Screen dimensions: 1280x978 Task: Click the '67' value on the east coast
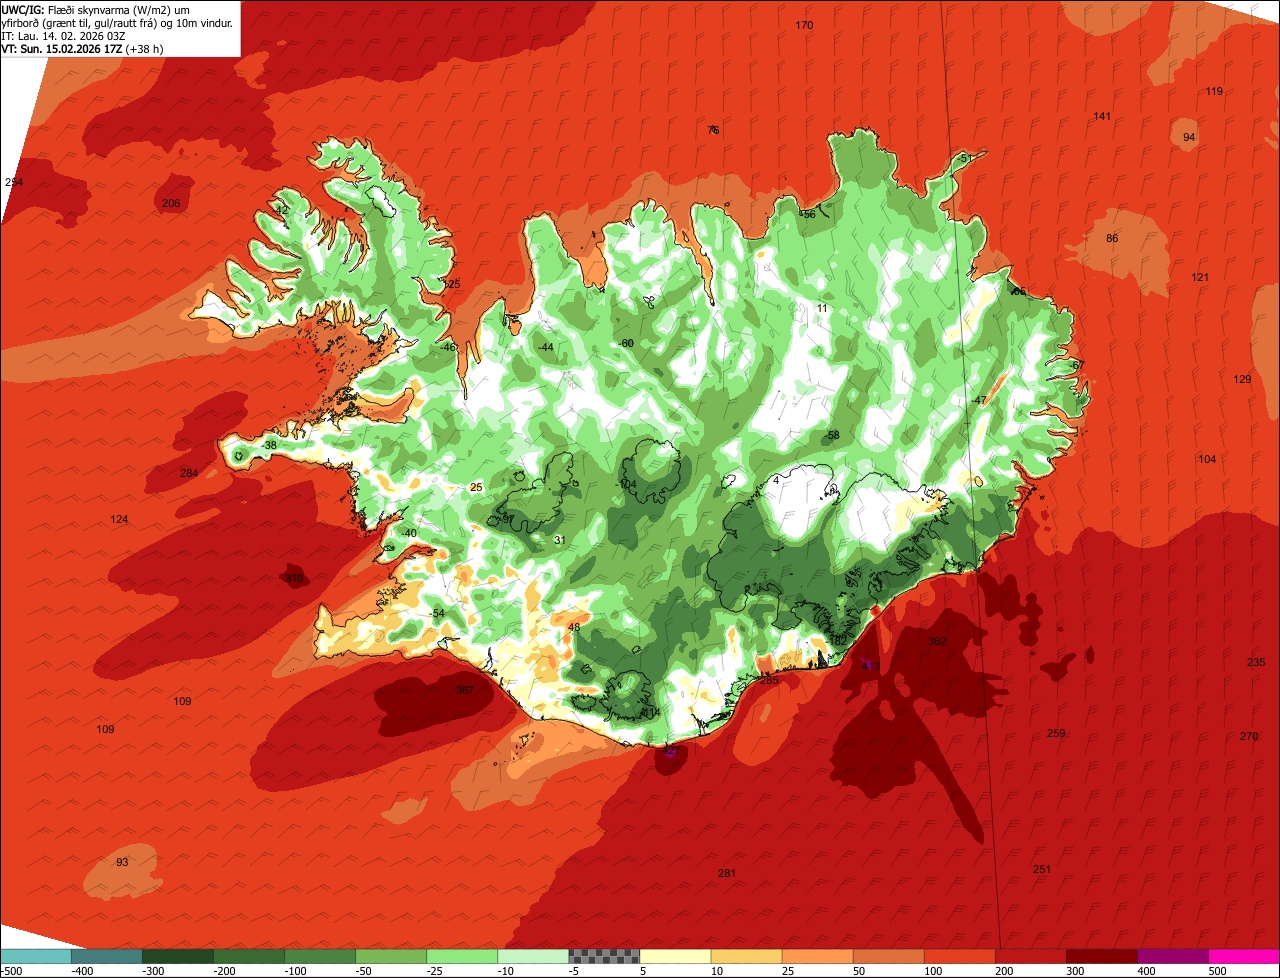click(1077, 365)
